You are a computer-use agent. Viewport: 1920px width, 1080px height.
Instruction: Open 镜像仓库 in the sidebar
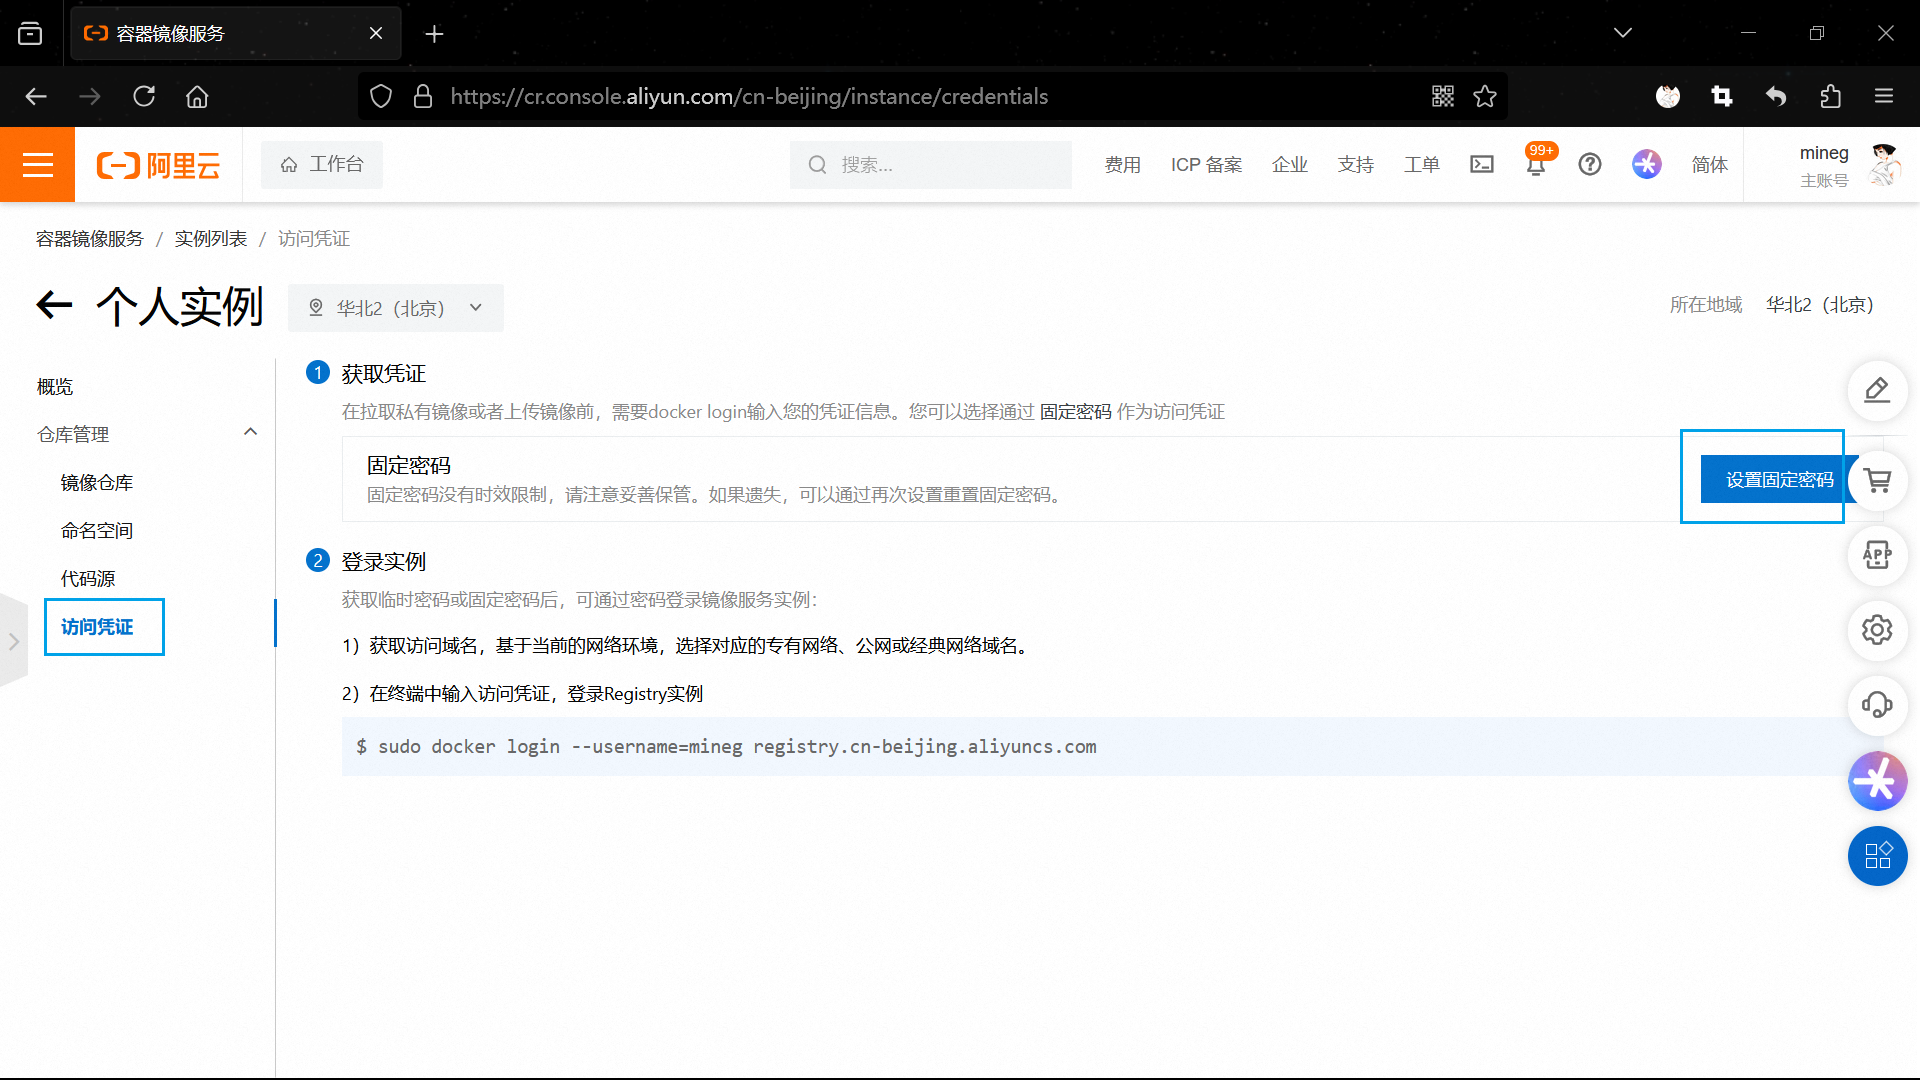point(97,482)
